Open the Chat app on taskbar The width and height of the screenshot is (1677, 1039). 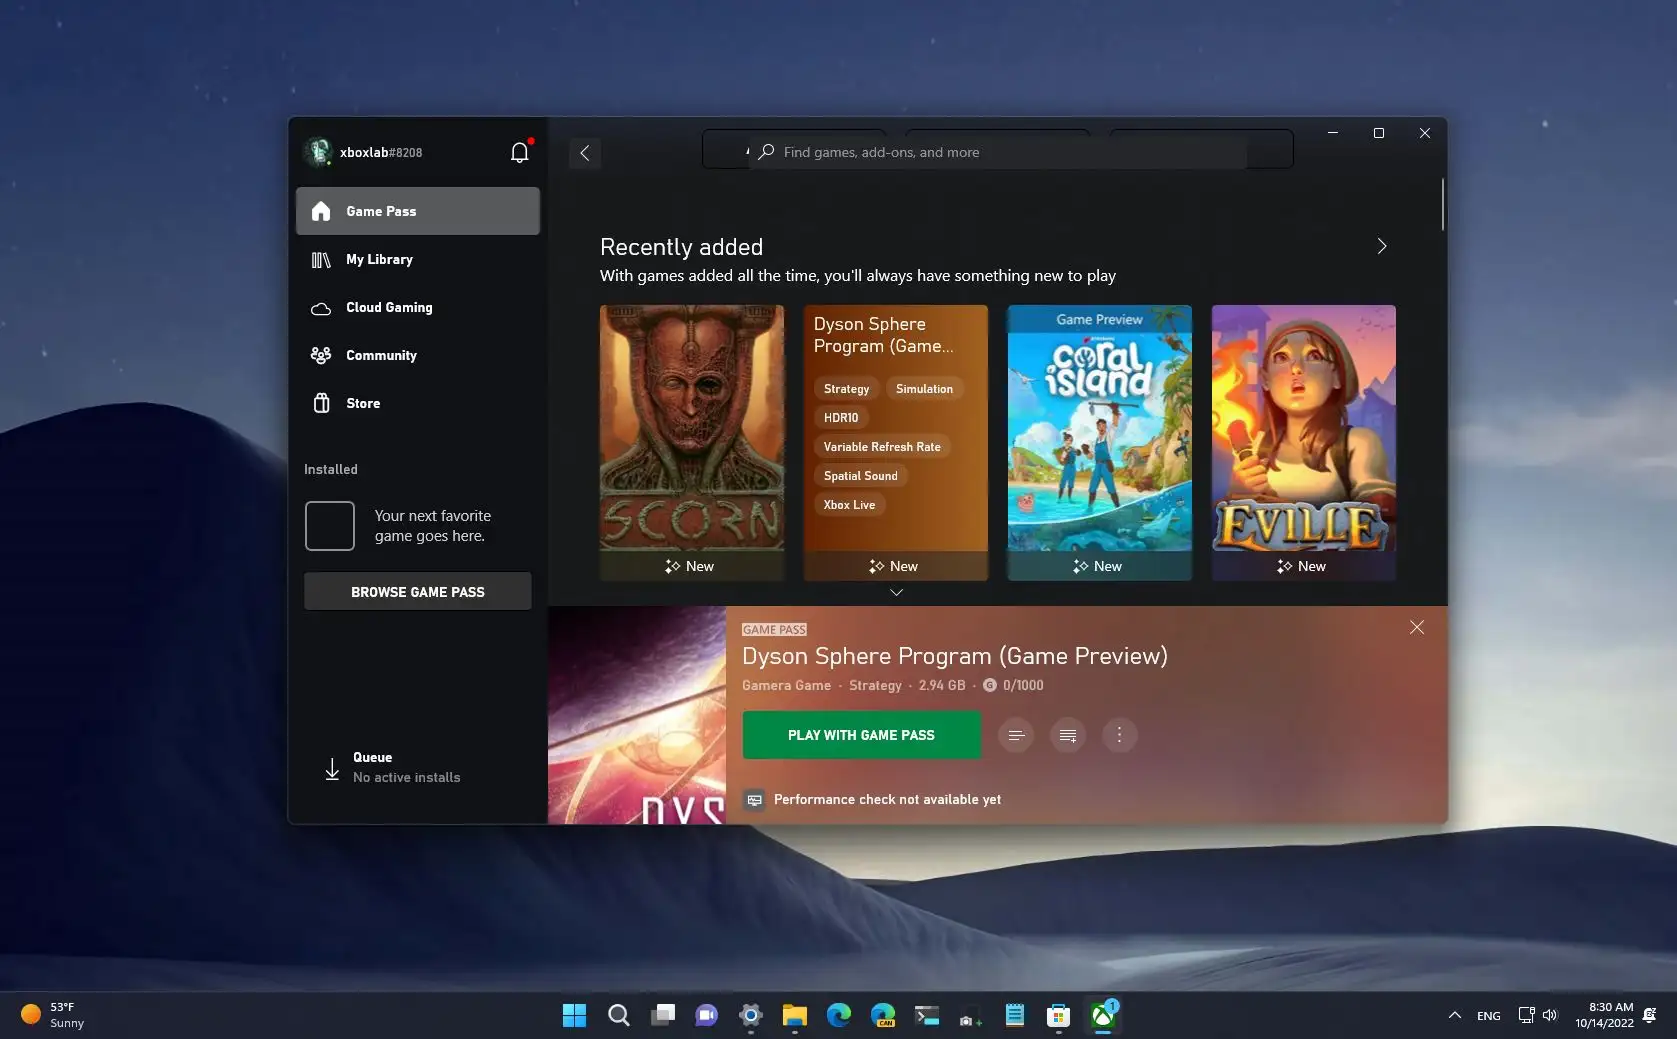[x=707, y=1016]
